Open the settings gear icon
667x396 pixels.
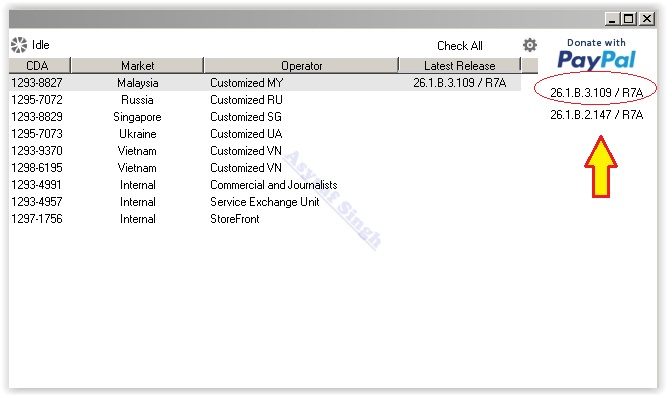point(530,45)
